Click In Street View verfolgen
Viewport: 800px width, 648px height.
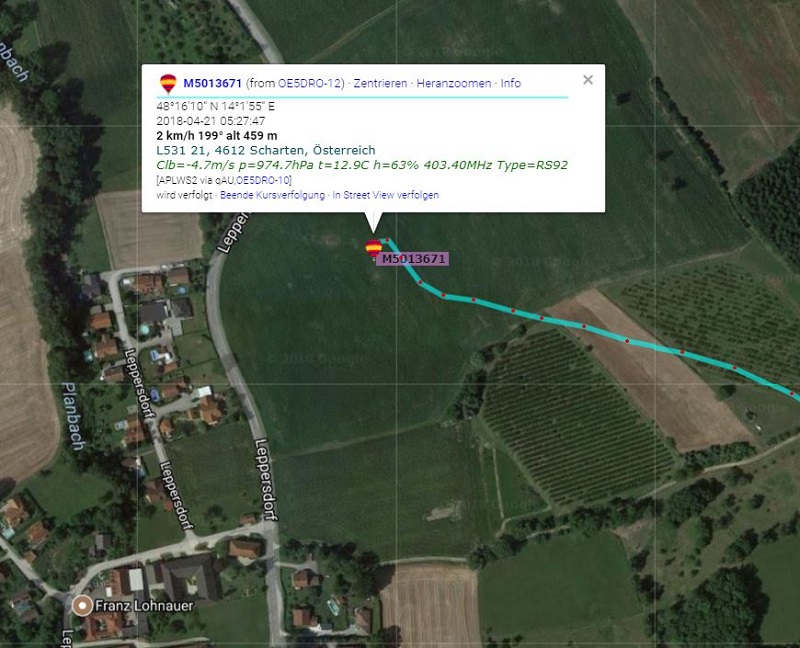click(386, 195)
